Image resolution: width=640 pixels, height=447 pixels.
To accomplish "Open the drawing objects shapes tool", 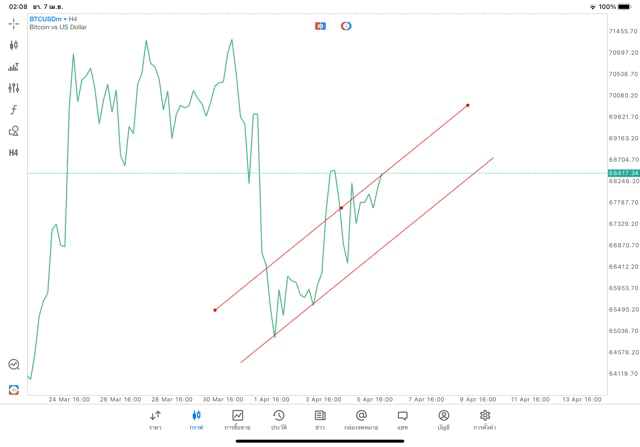I will [x=14, y=131].
